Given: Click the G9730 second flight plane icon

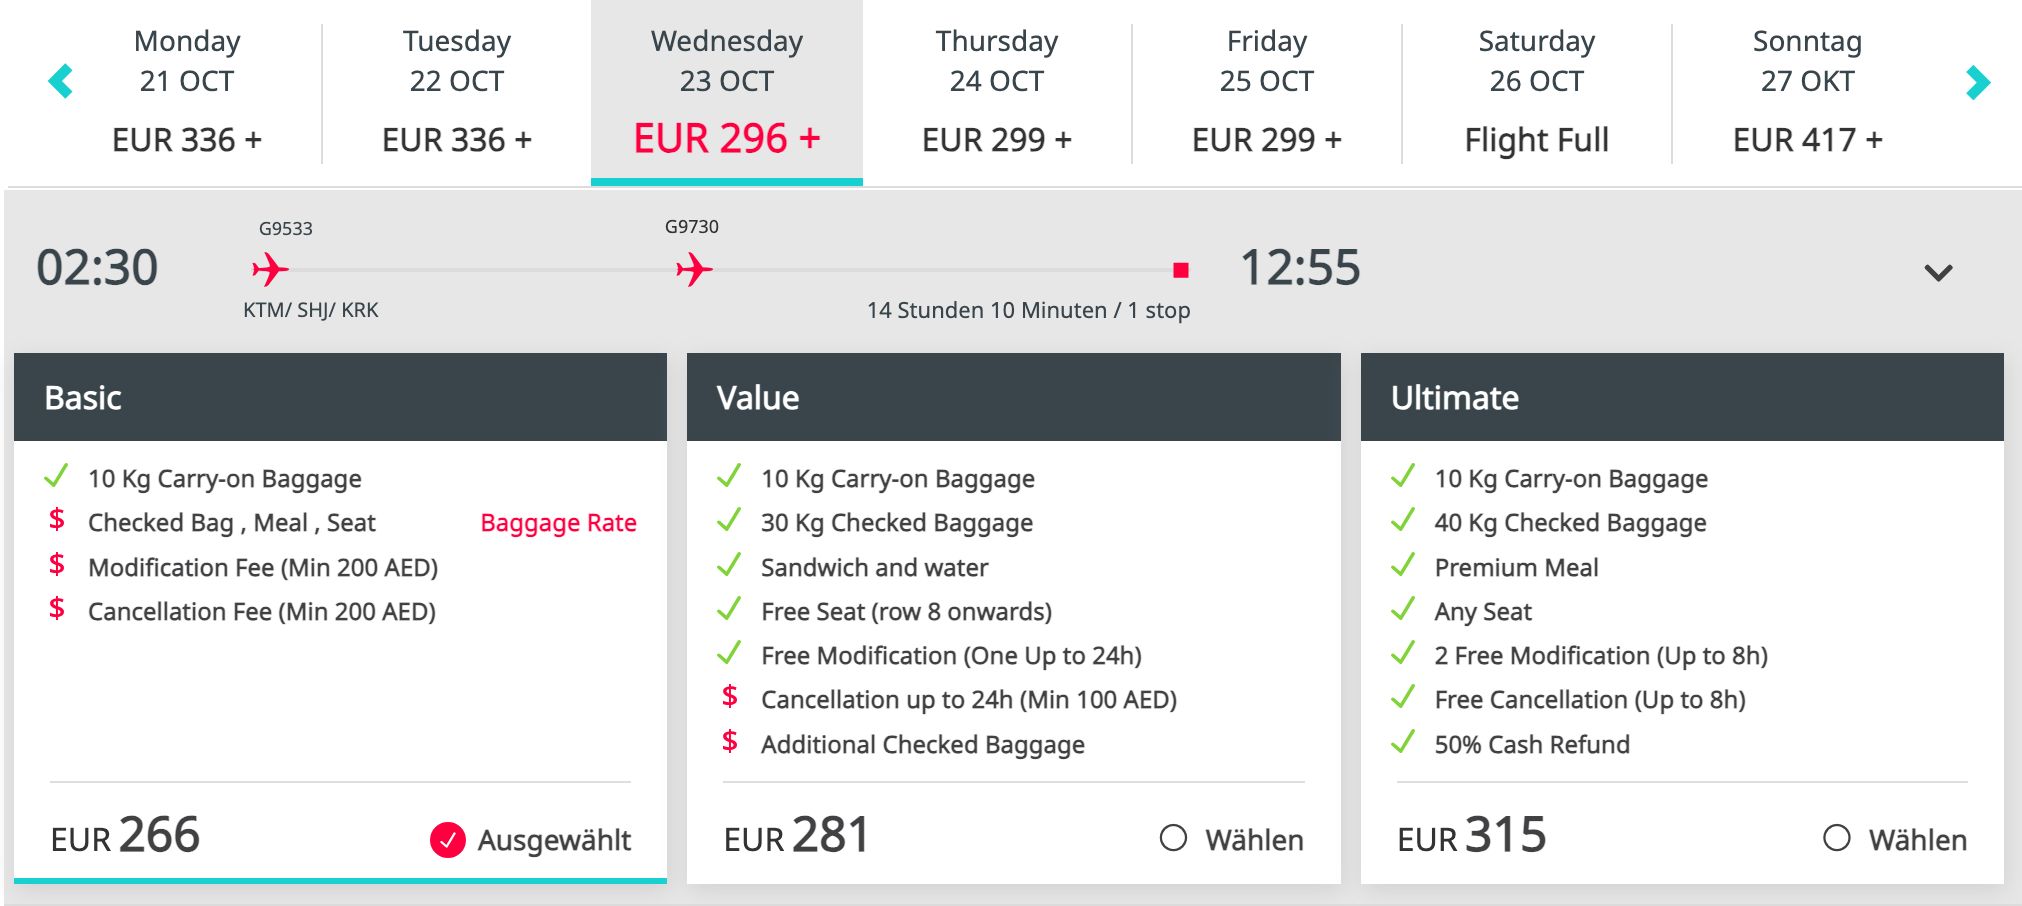Looking at the screenshot, I should pyautogui.click(x=694, y=269).
